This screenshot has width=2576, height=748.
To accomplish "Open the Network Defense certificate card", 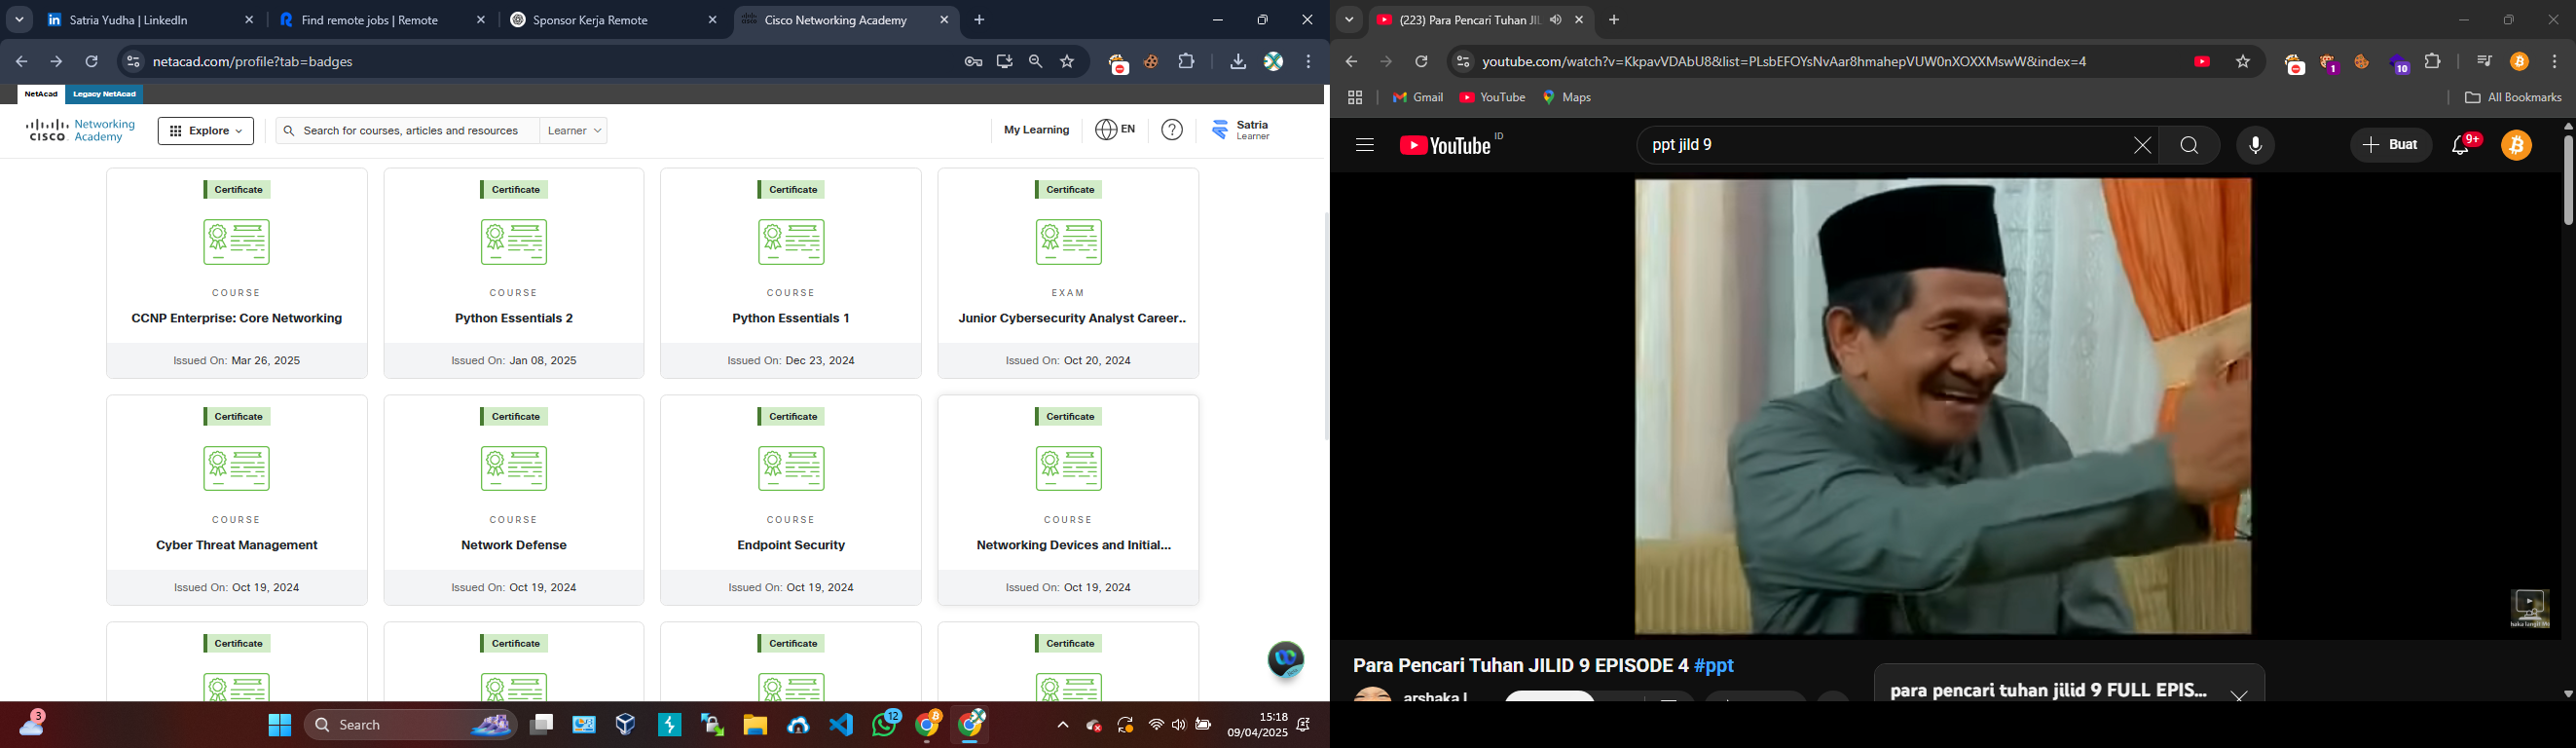I will click(x=514, y=500).
